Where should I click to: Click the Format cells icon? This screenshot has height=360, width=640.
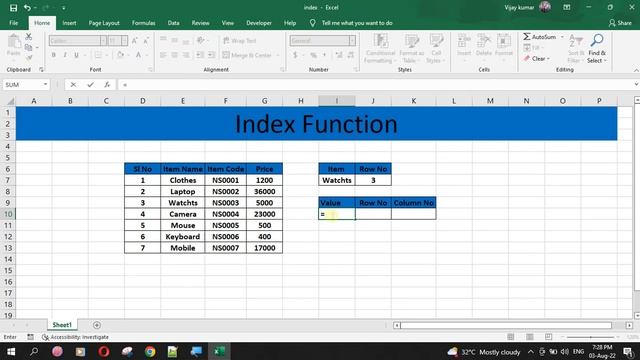(x=504, y=41)
